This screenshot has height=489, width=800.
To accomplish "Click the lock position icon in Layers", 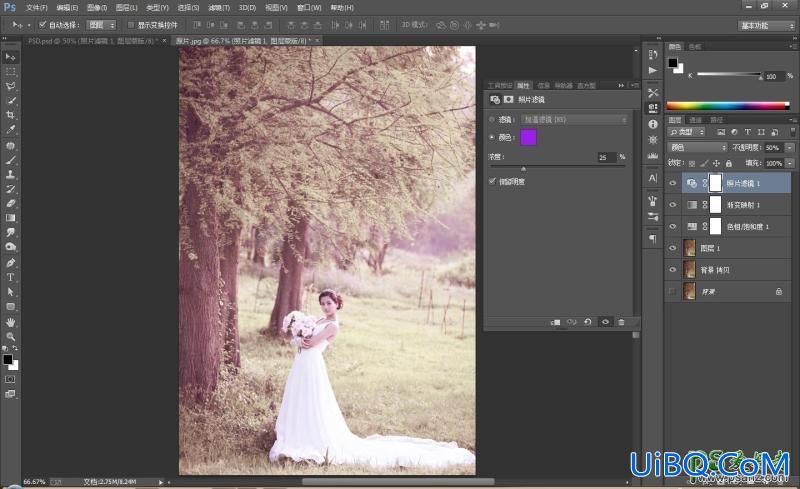I will (716, 163).
